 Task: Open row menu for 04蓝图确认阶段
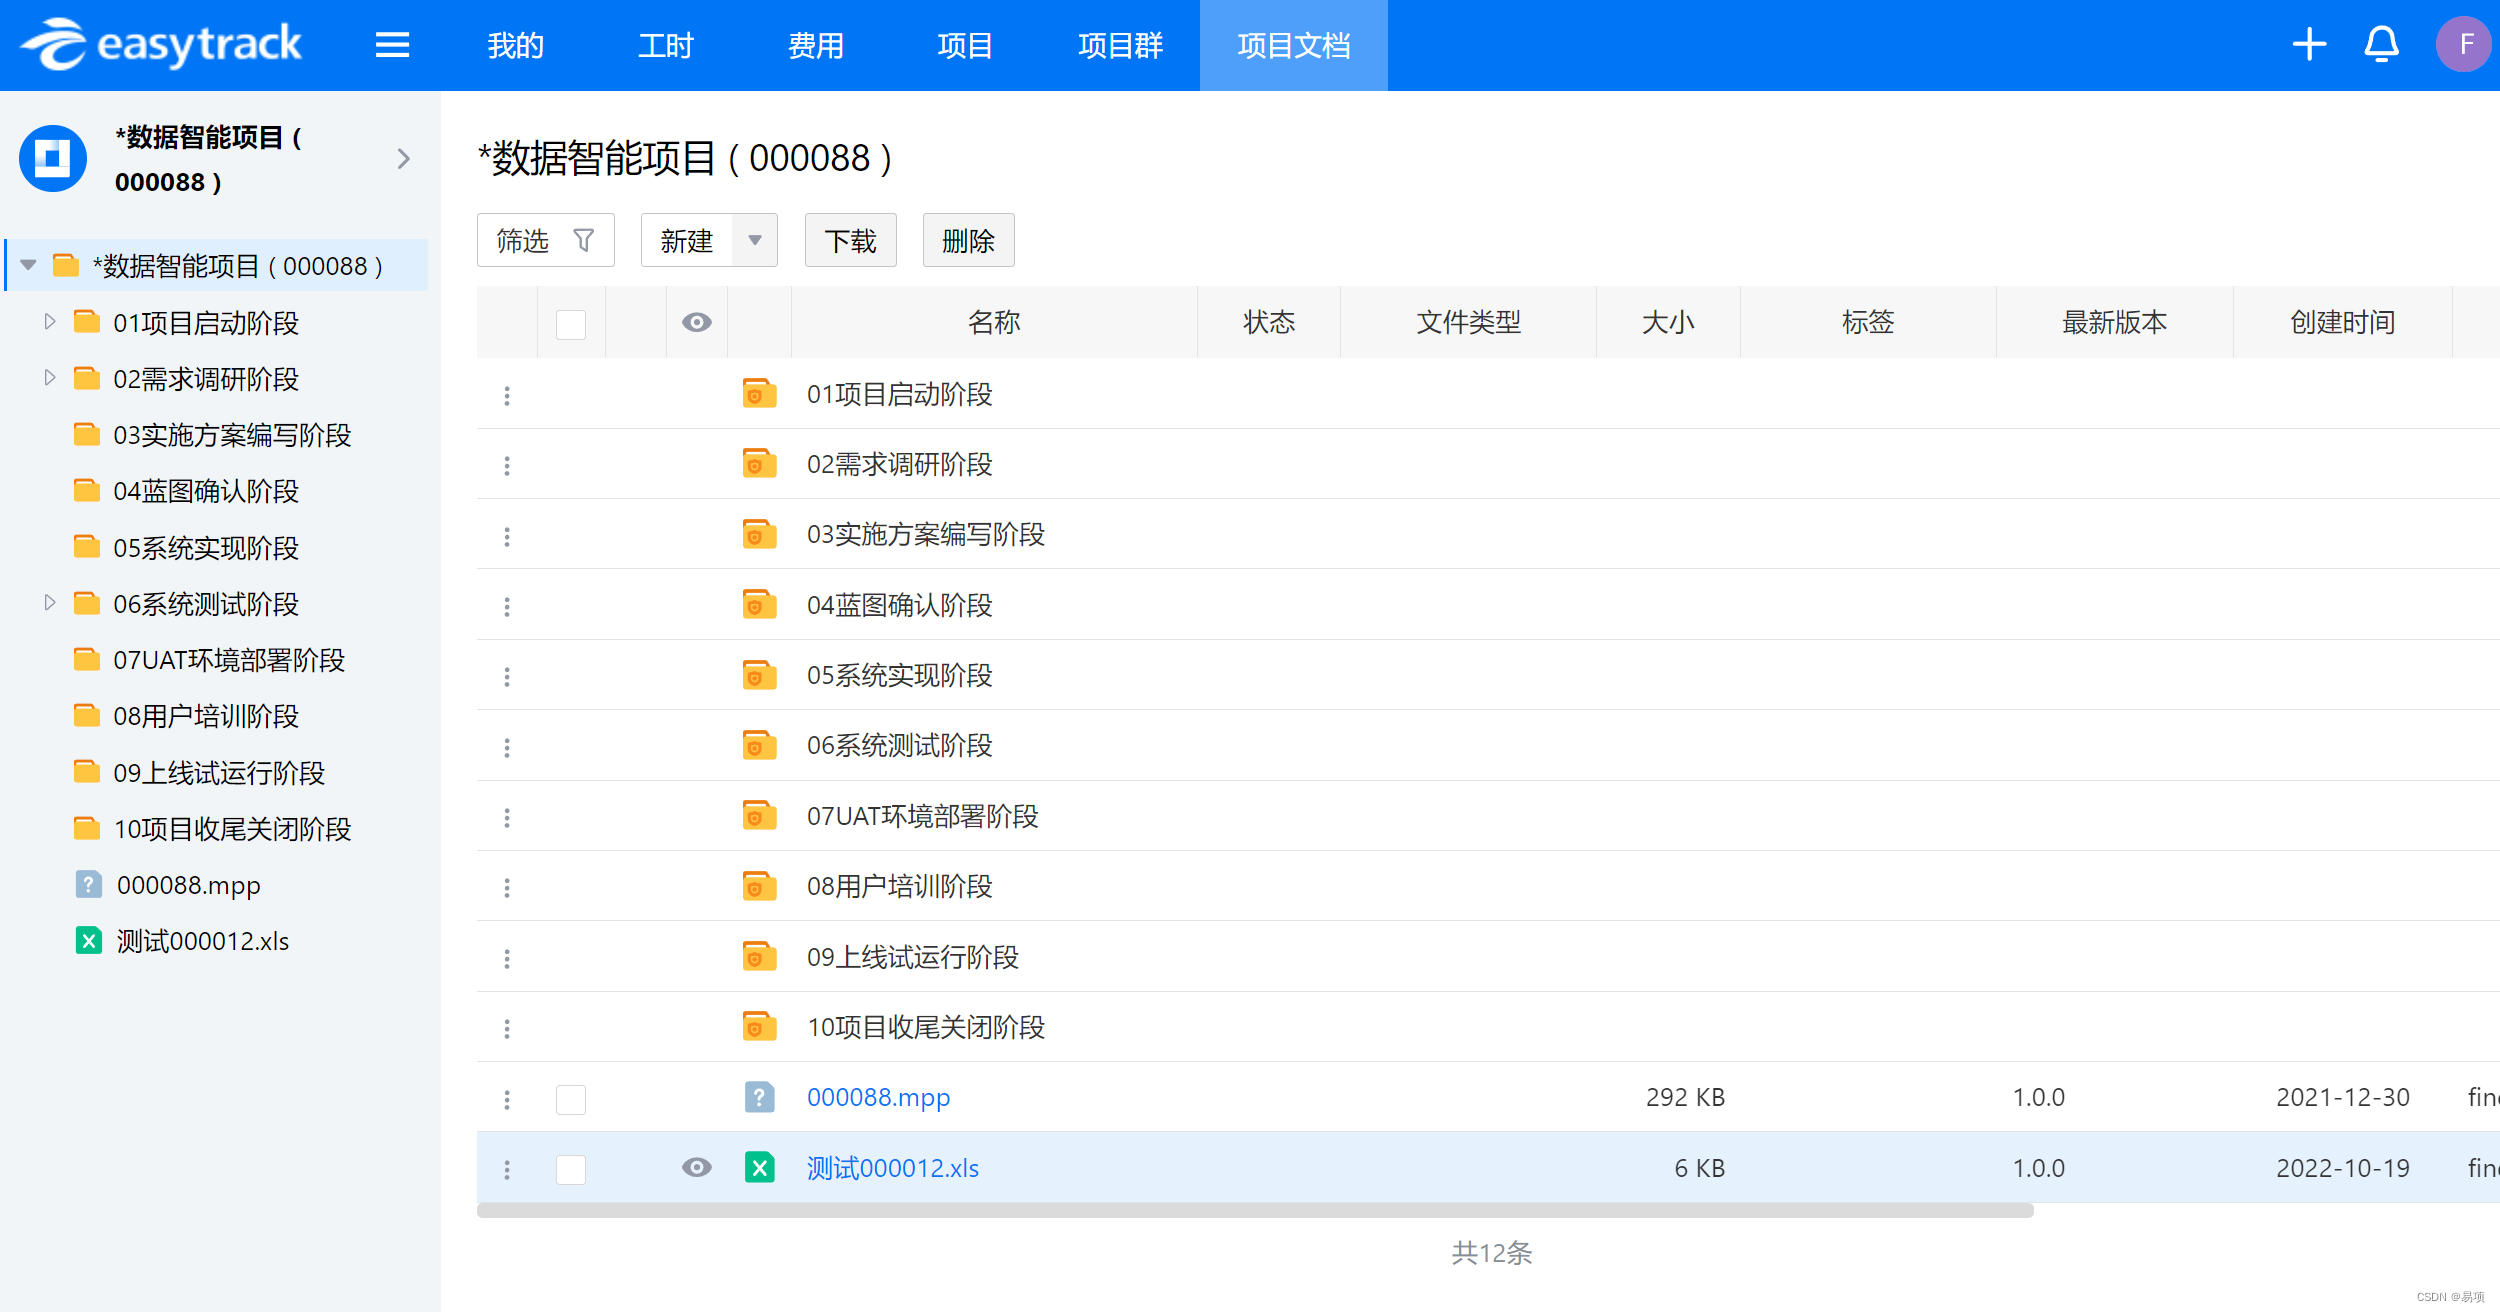507,606
